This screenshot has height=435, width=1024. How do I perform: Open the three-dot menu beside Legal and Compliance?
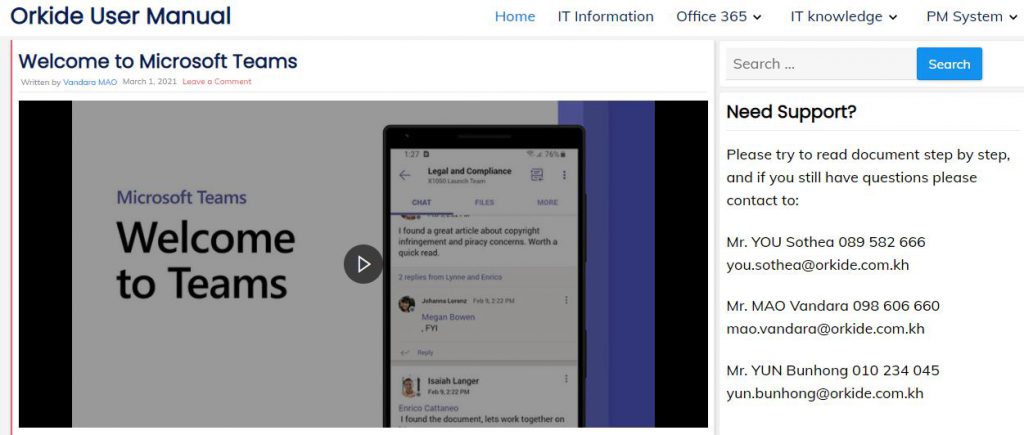tap(564, 175)
